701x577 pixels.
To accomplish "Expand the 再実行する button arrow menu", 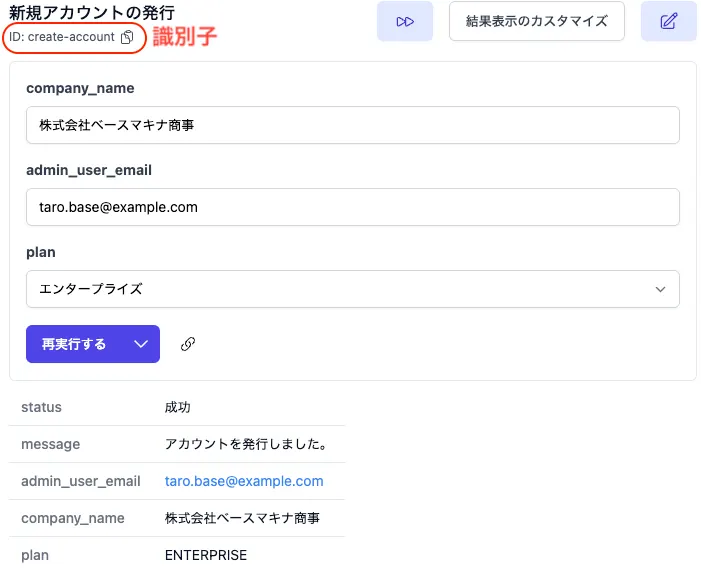I will point(141,344).
